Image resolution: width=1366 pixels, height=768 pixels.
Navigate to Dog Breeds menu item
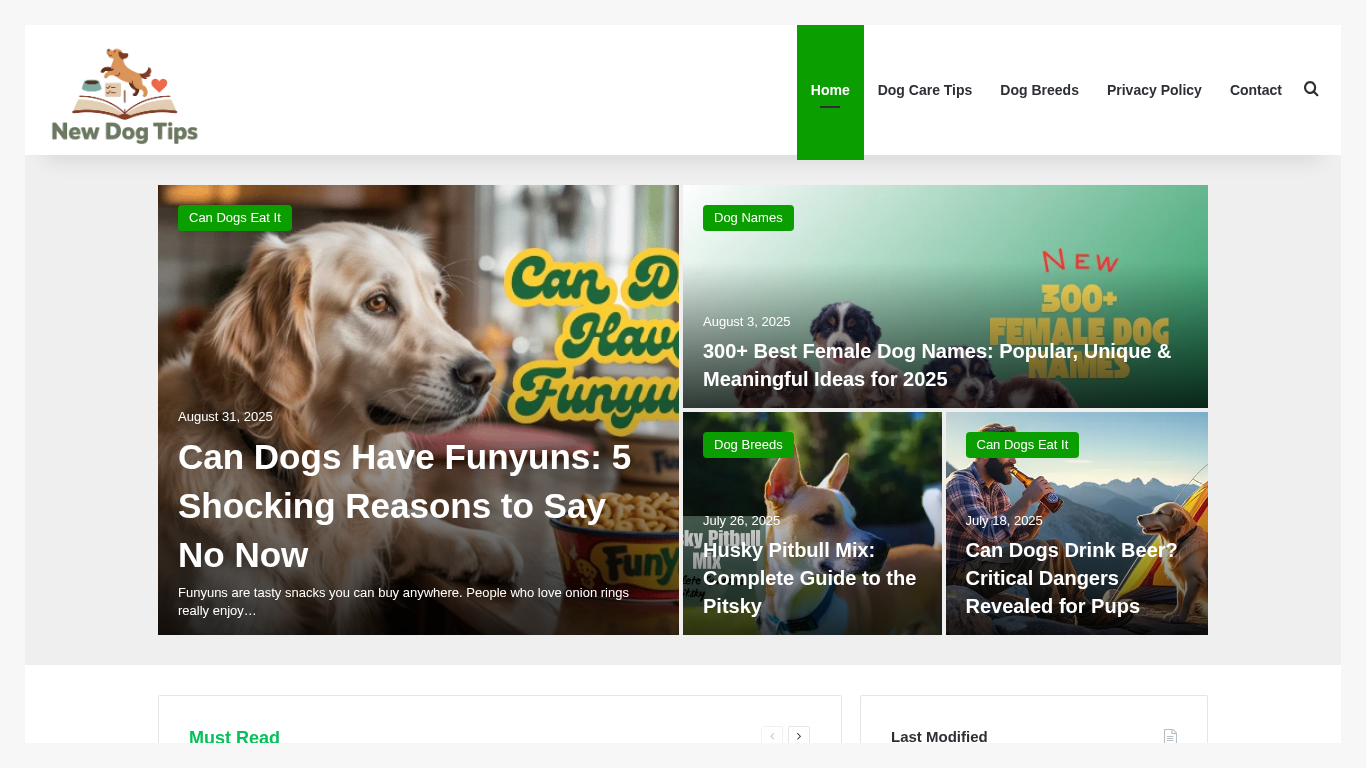1039,90
